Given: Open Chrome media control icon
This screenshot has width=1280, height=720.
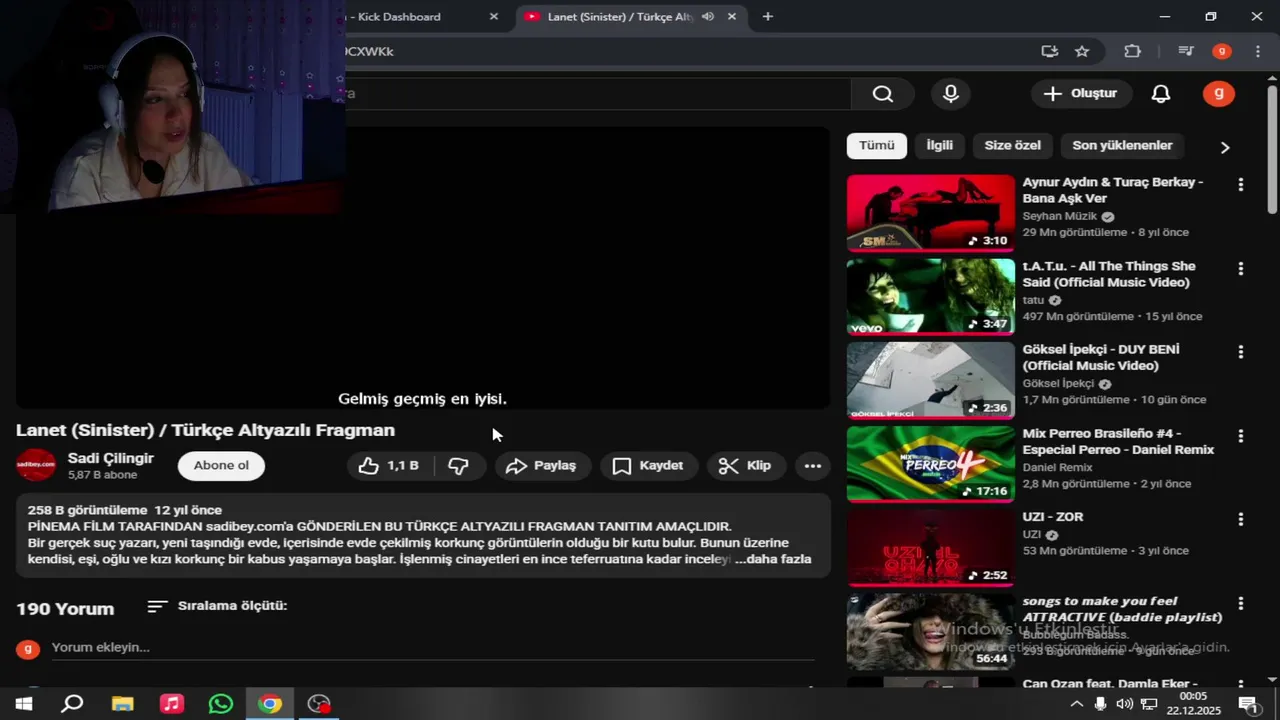Looking at the screenshot, I should [1186, 51].
